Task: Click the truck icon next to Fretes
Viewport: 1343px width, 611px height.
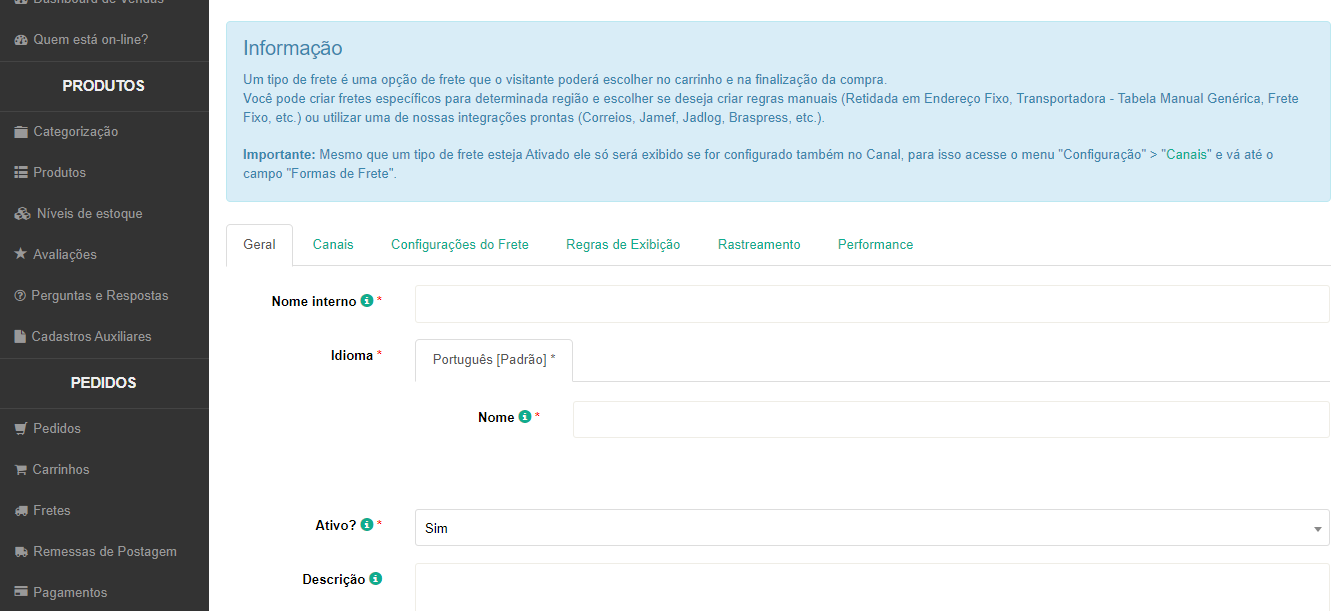Action: point(21,511)
